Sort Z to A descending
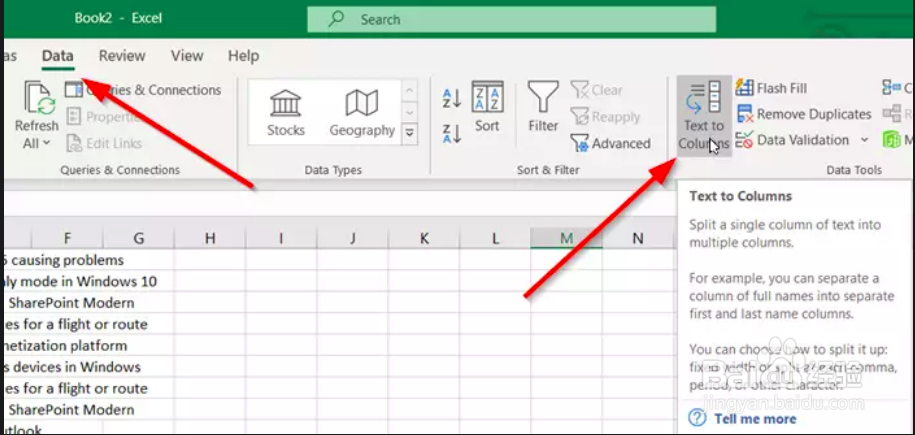The height and width of the screenshot is (435, 915). [x=452, y=133]
